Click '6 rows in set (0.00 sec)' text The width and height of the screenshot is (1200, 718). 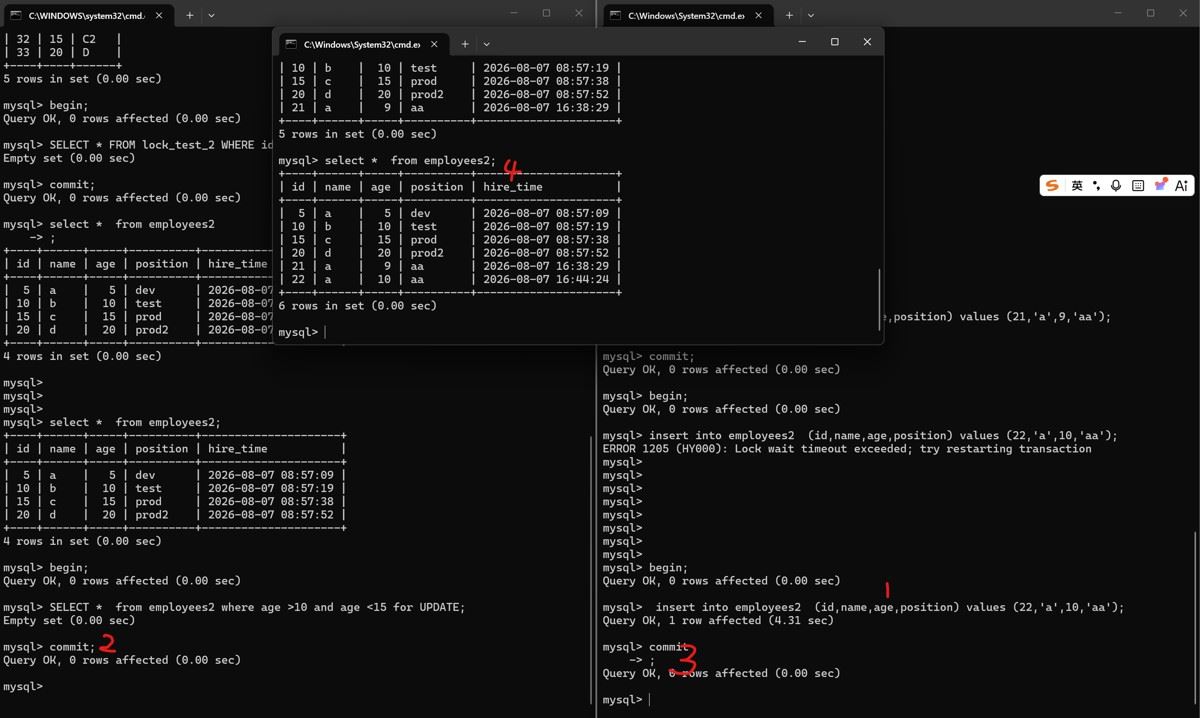pos(357,306)
